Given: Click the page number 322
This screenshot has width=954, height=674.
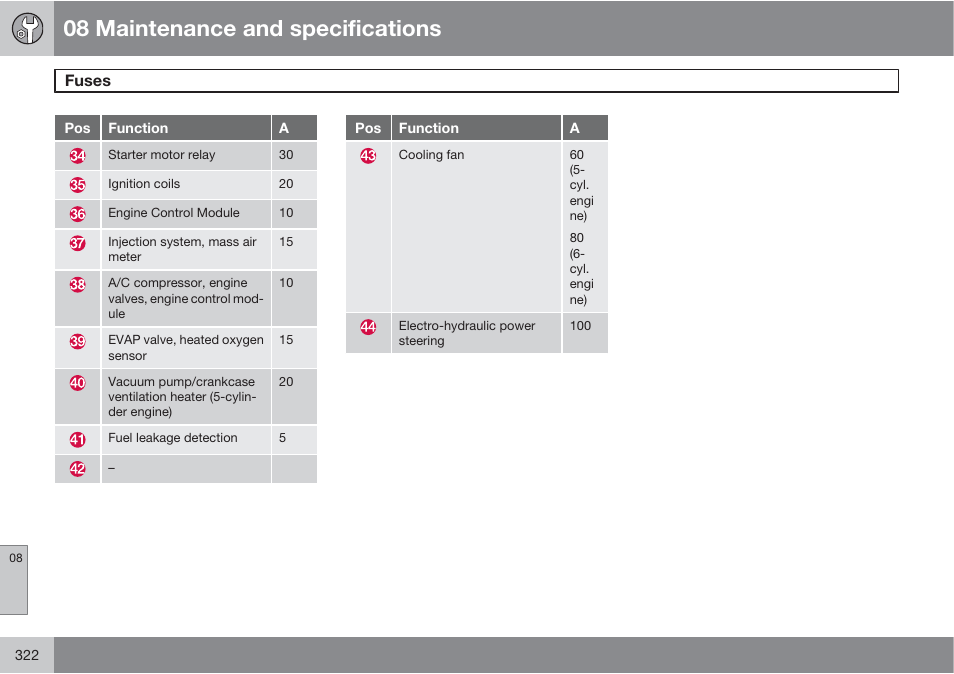Looking at the screenshot, I should coord(27,655).
